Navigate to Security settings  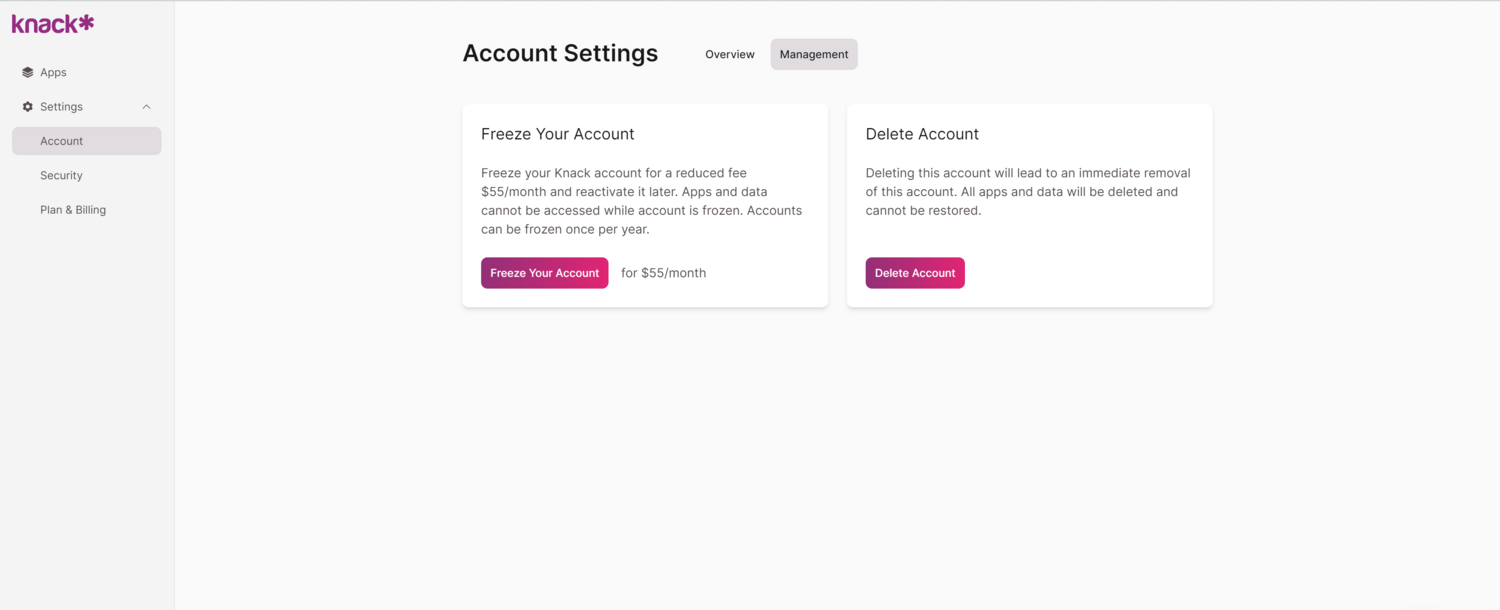(x=61, y=175)
